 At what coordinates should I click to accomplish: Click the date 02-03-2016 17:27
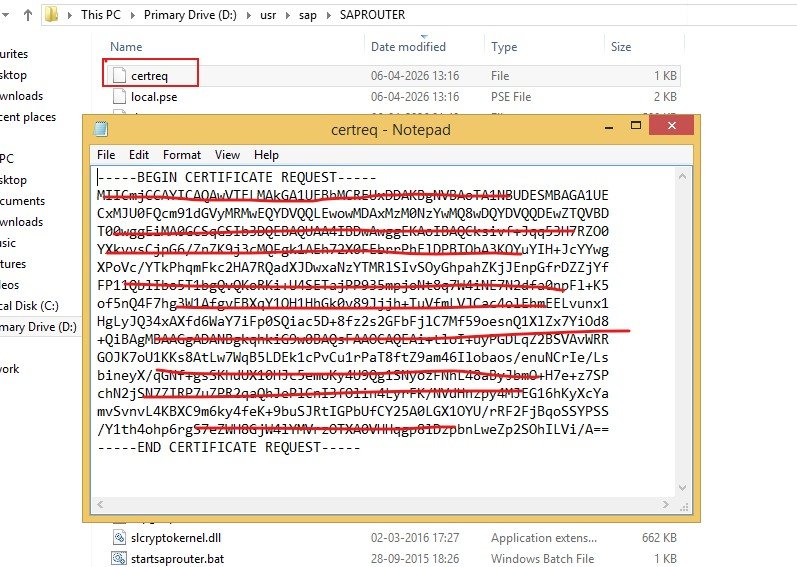click(415, 538)
